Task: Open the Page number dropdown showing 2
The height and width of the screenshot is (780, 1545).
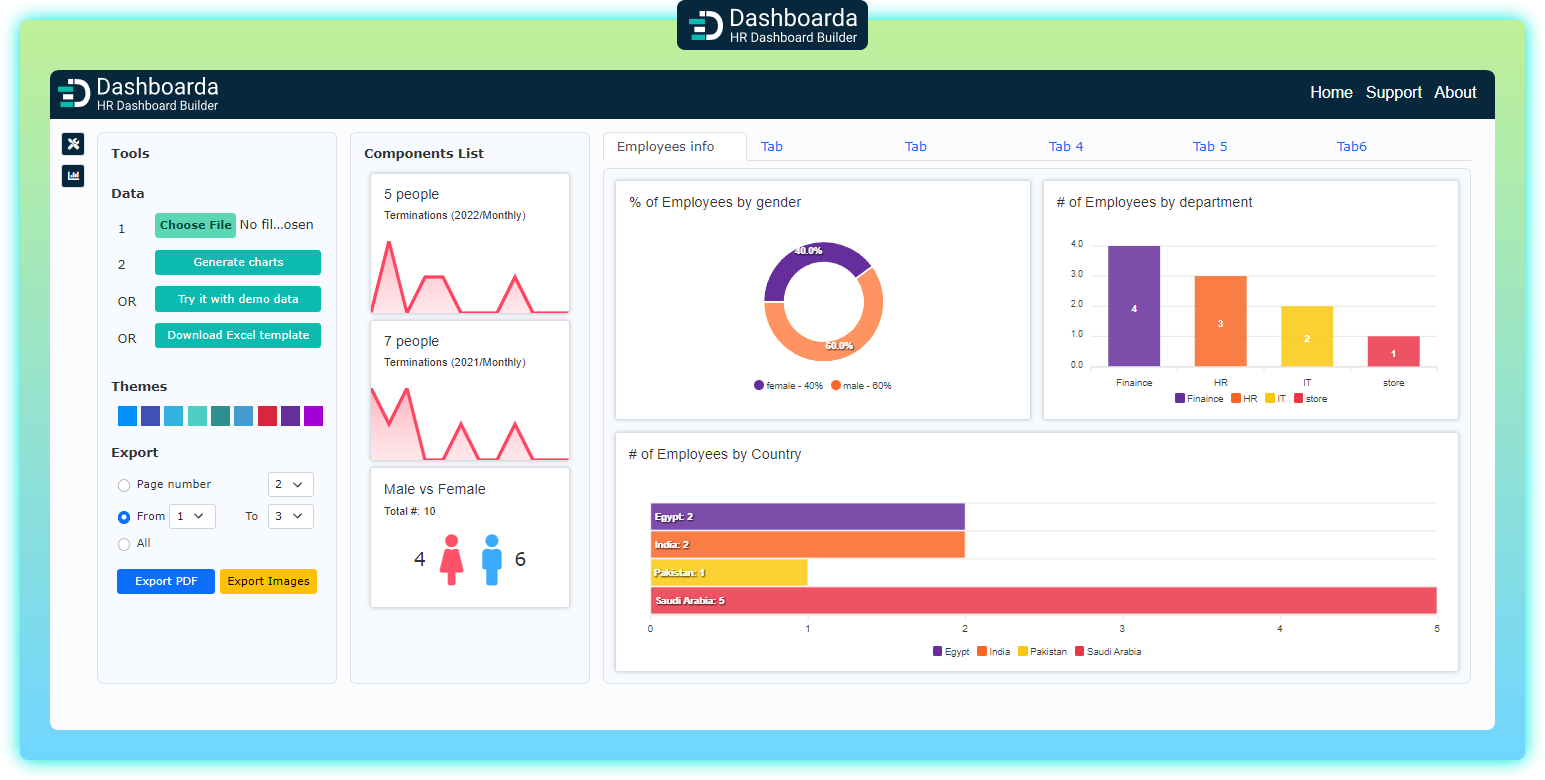Action: pos(290,485)
